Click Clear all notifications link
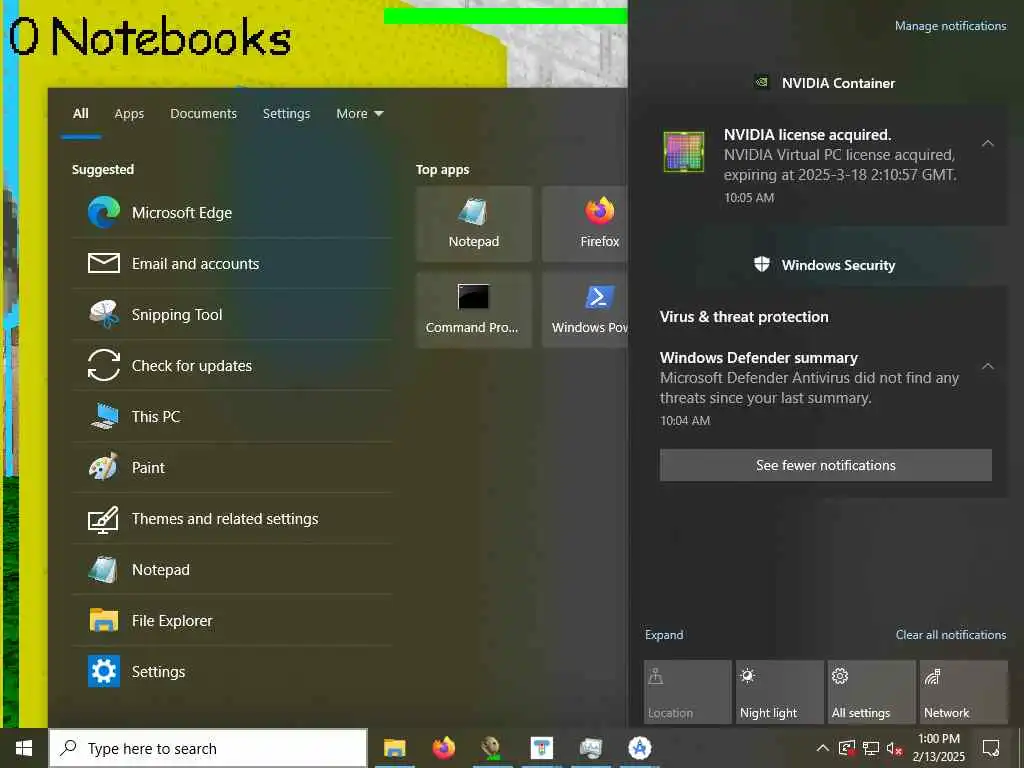This screenshot has width=1024, height=768. (951, 635)
